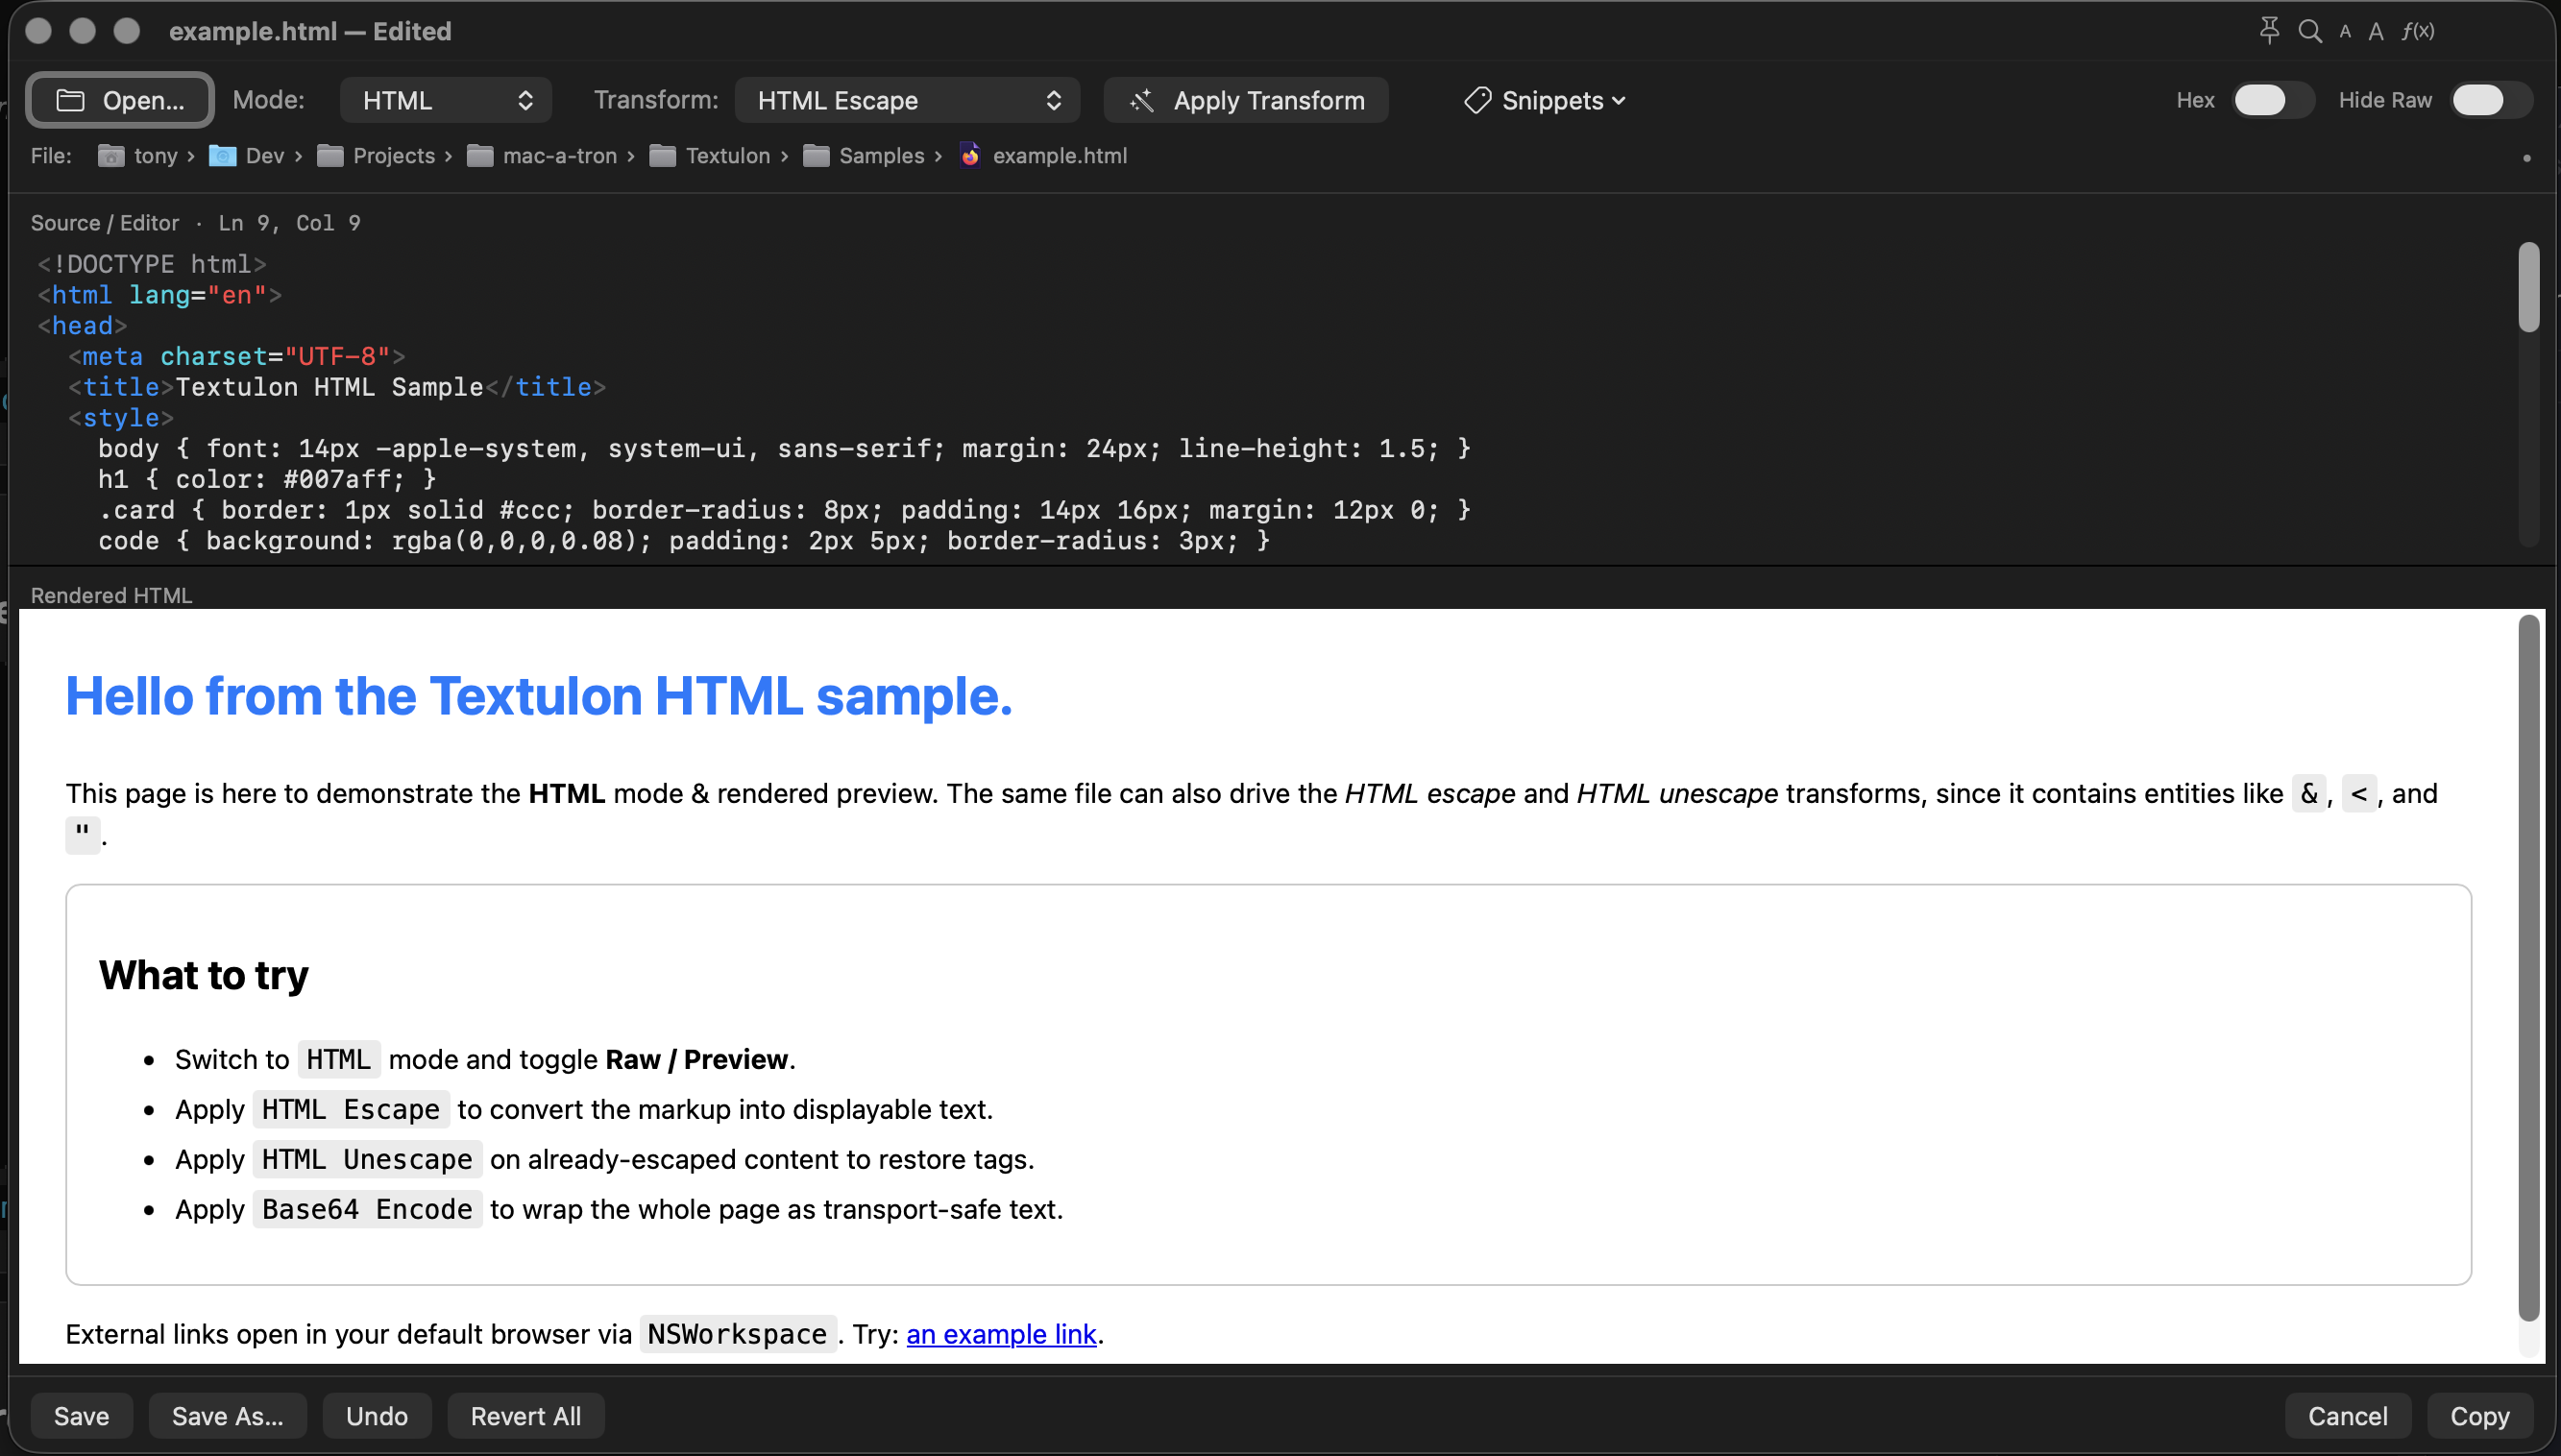Click the 'What to try' heading in the preview

(x=204, y=975)
